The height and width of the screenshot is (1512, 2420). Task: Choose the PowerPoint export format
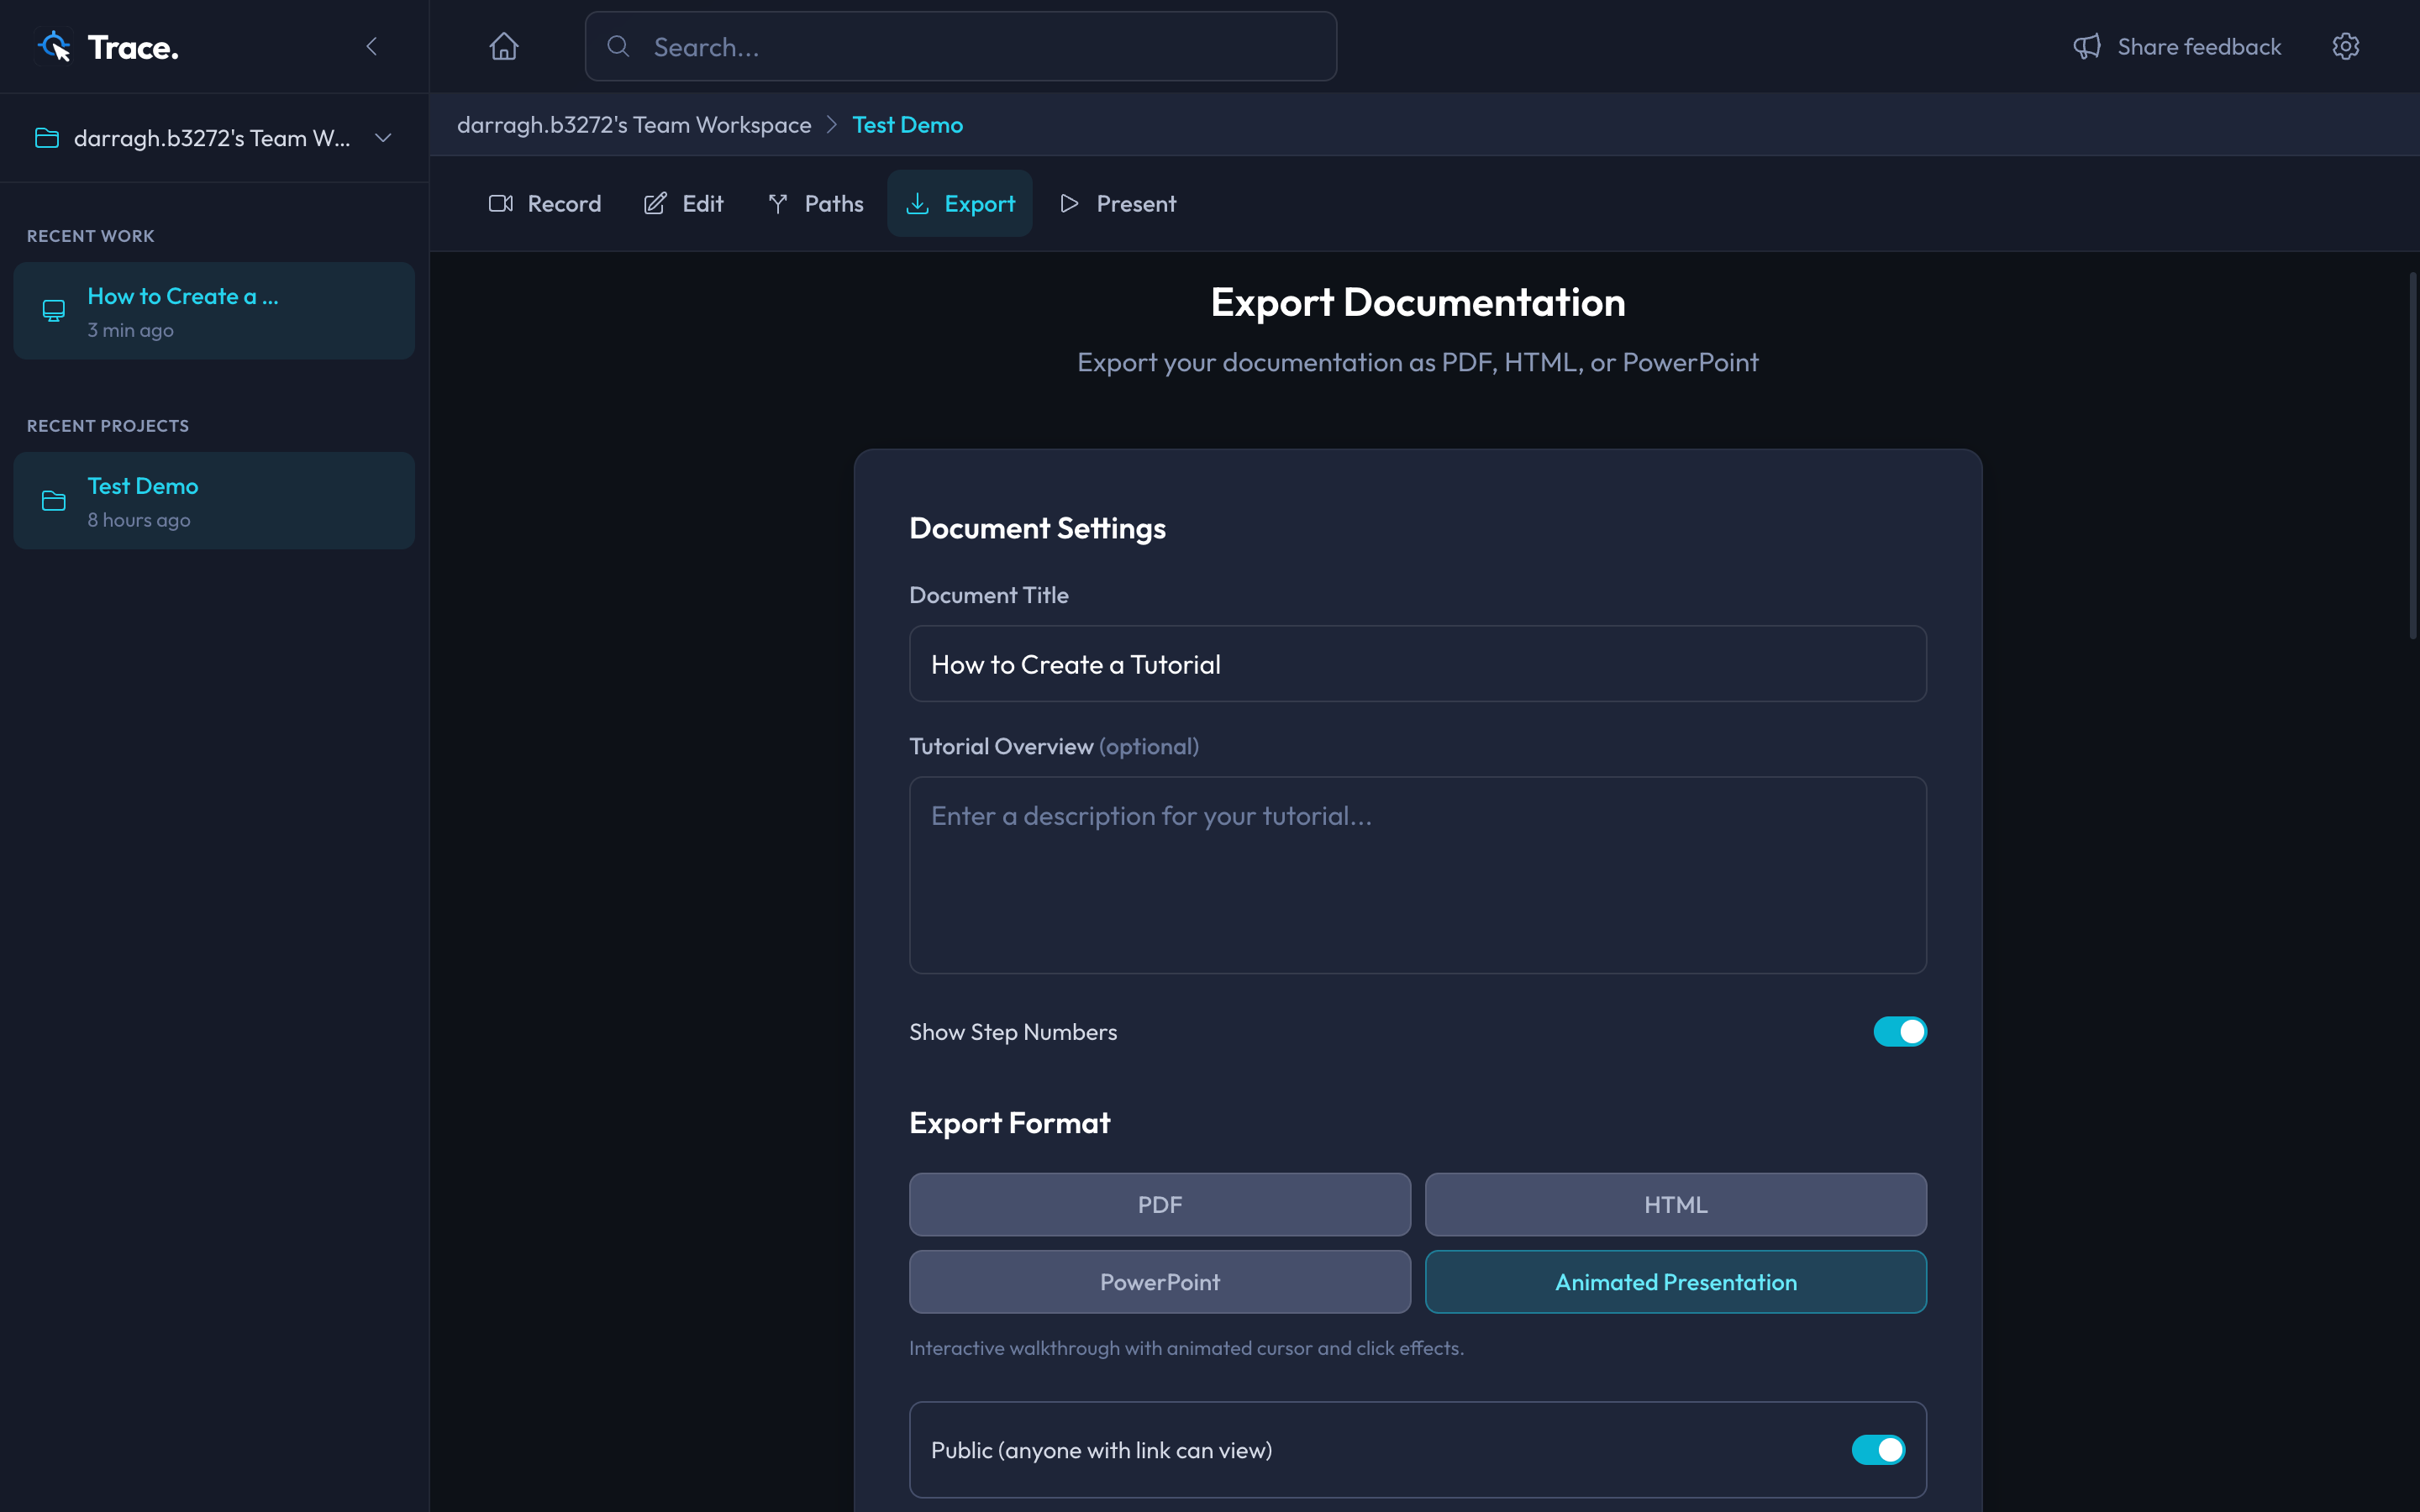click(1159, 1281)
